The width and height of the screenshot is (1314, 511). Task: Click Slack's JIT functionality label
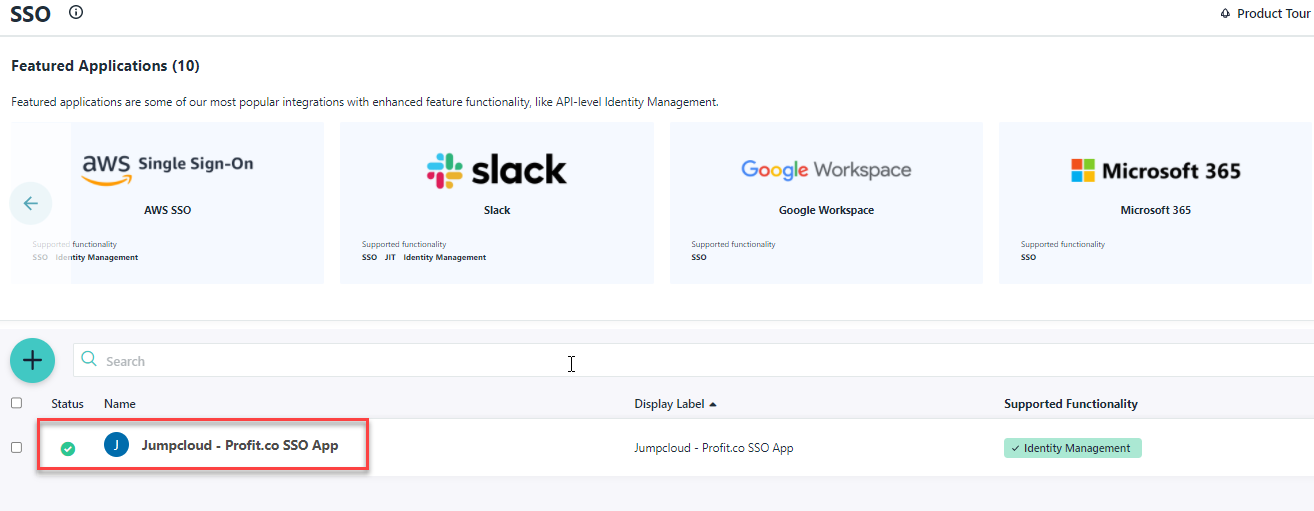tap(390, 258)
